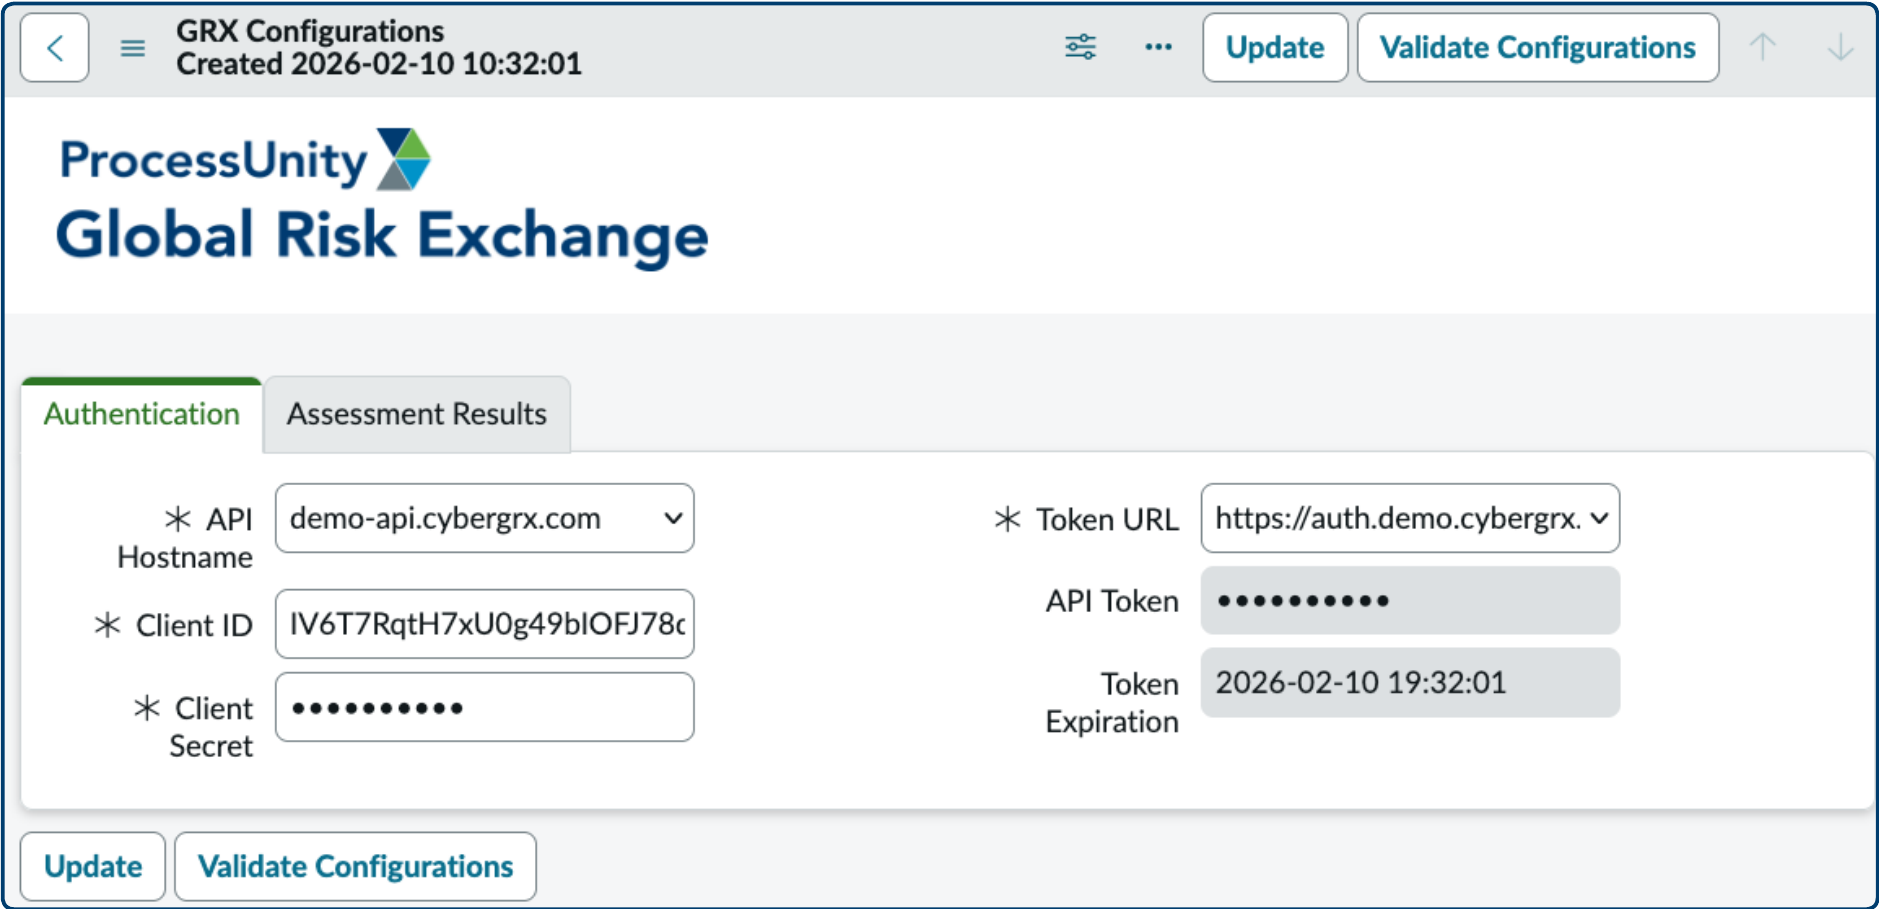Image resolution: width=1879 pixels, height=909 pixels.
Task: Open the hamburger menu icon
Action: (x=133, y=48)
